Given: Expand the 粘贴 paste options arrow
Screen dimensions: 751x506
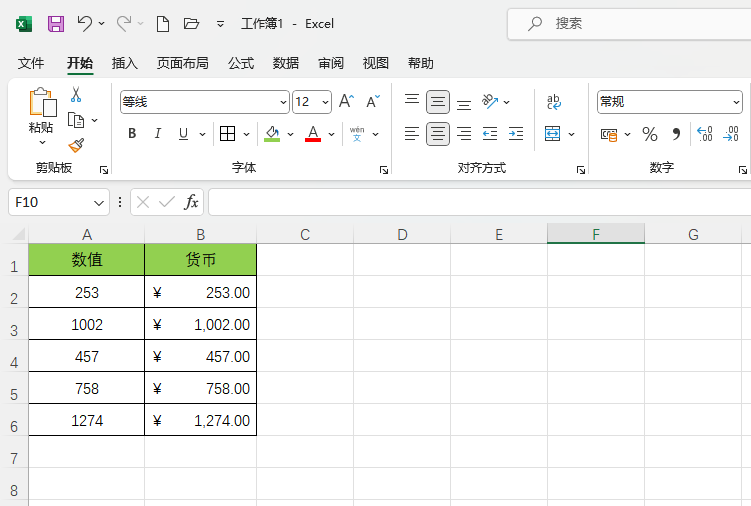Looking at the screenshot, I should click(43, 142).
